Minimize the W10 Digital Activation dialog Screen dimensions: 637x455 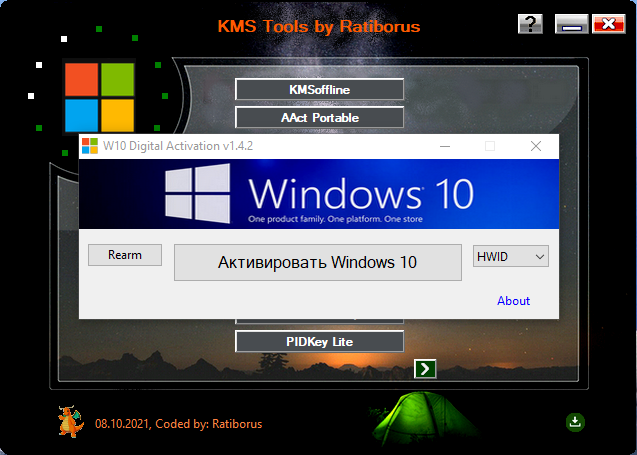tap(444, 146)
